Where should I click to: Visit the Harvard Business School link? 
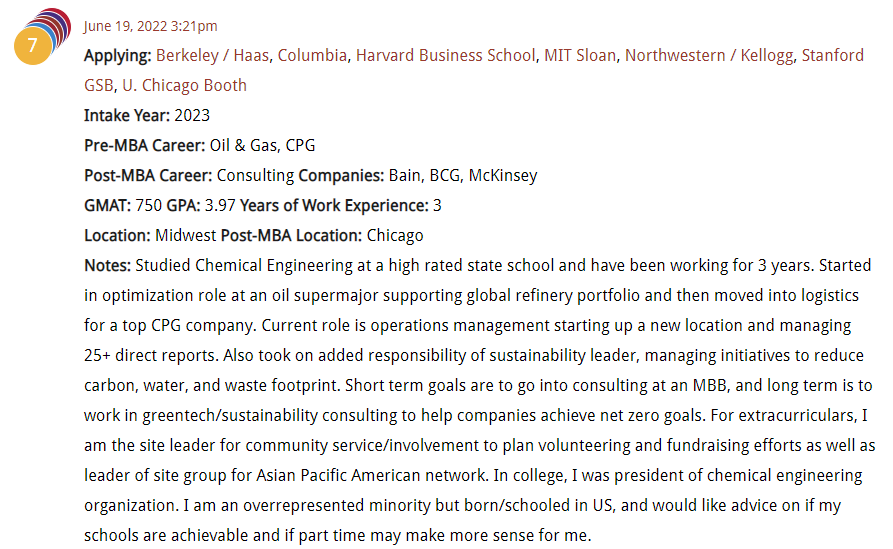(x=446, y=55)
